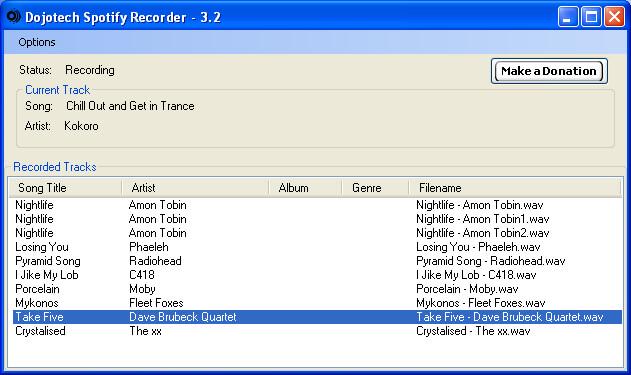Click artist The xx in the list

(x=145, y=331)
